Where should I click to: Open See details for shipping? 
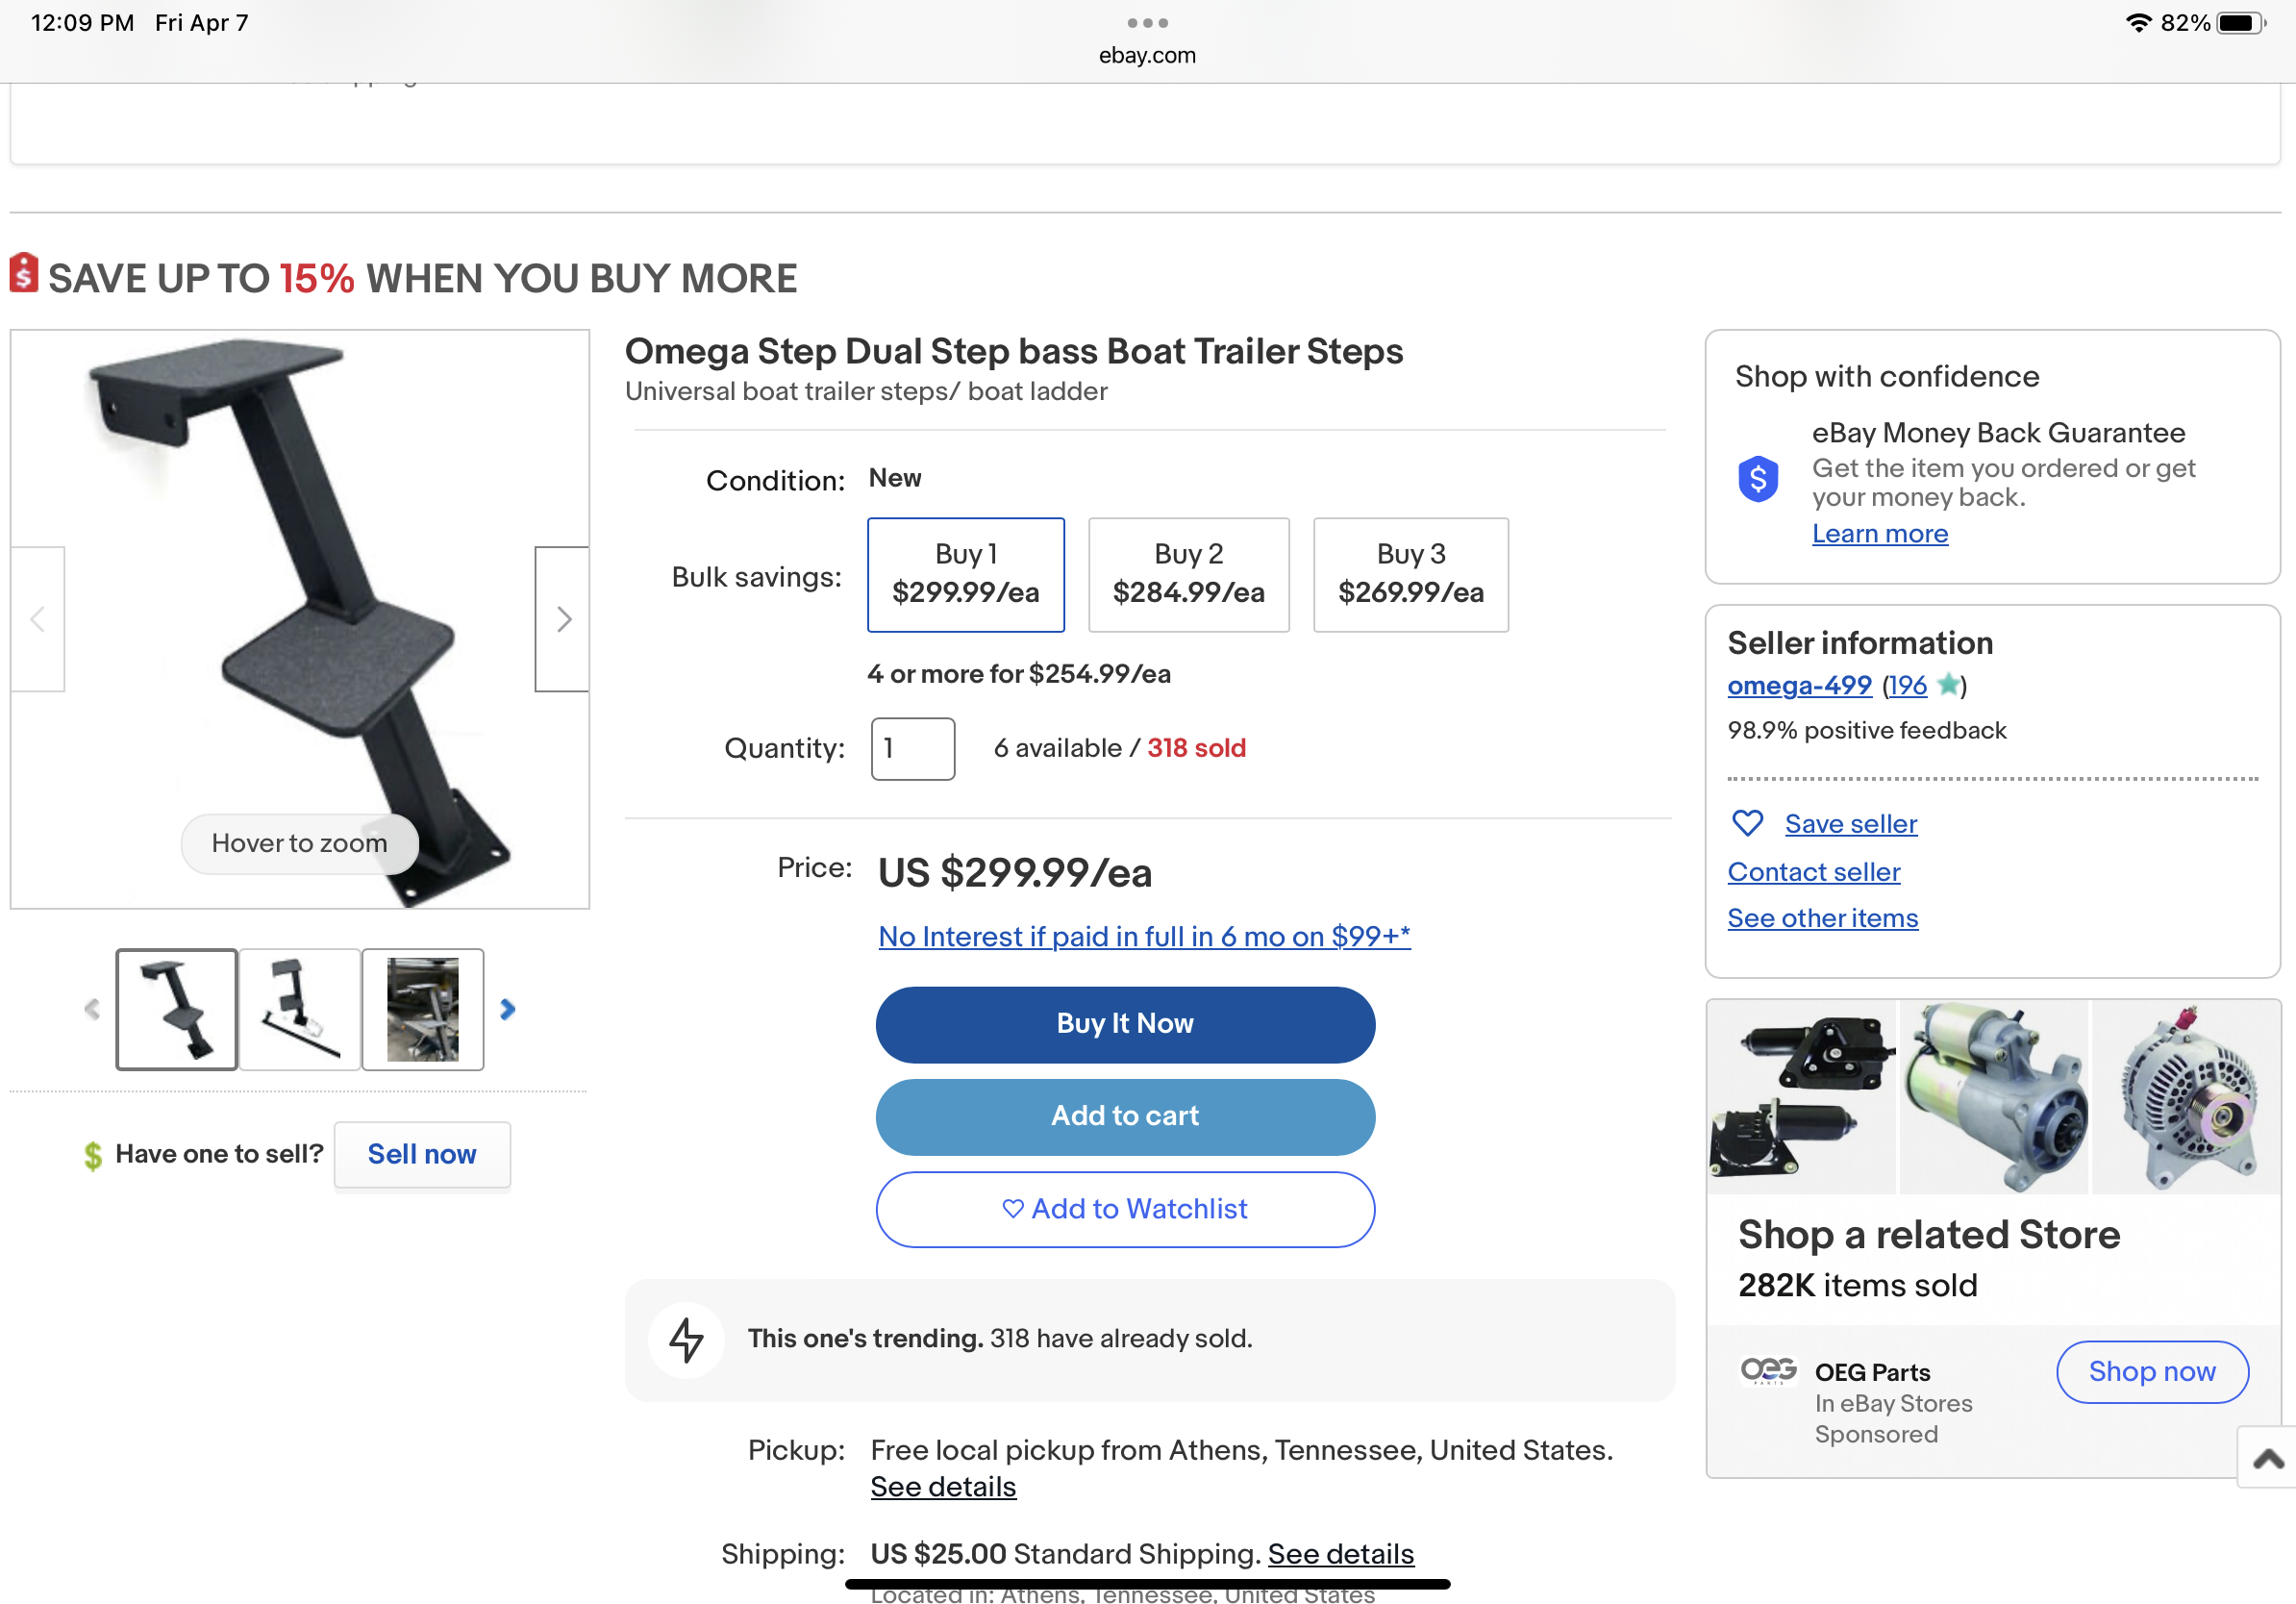[1340, 1553]
